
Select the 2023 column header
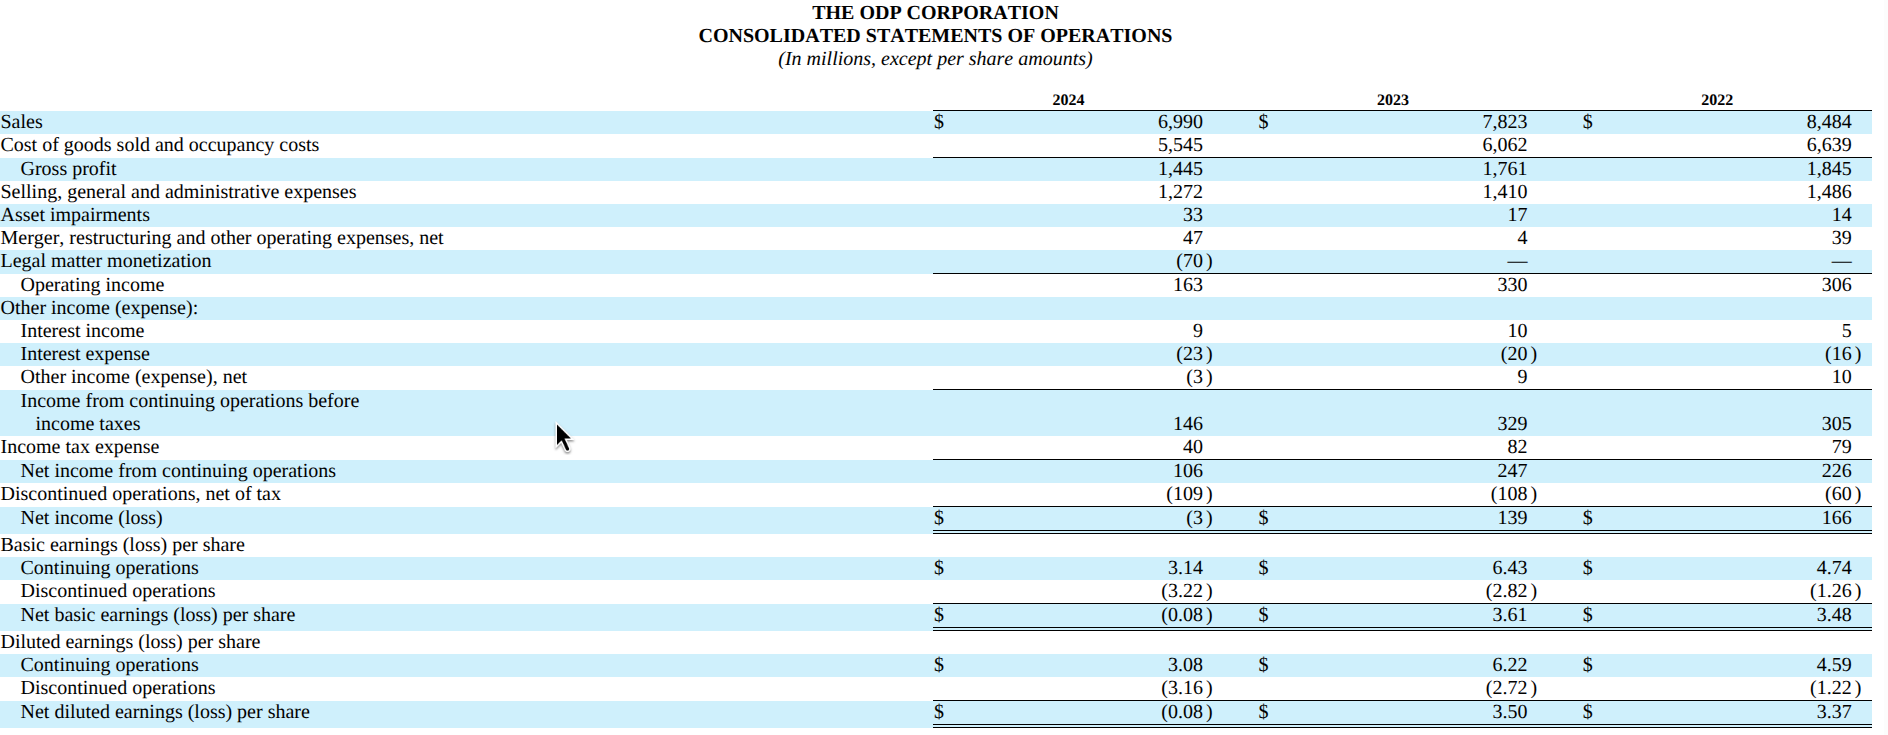1392,100
